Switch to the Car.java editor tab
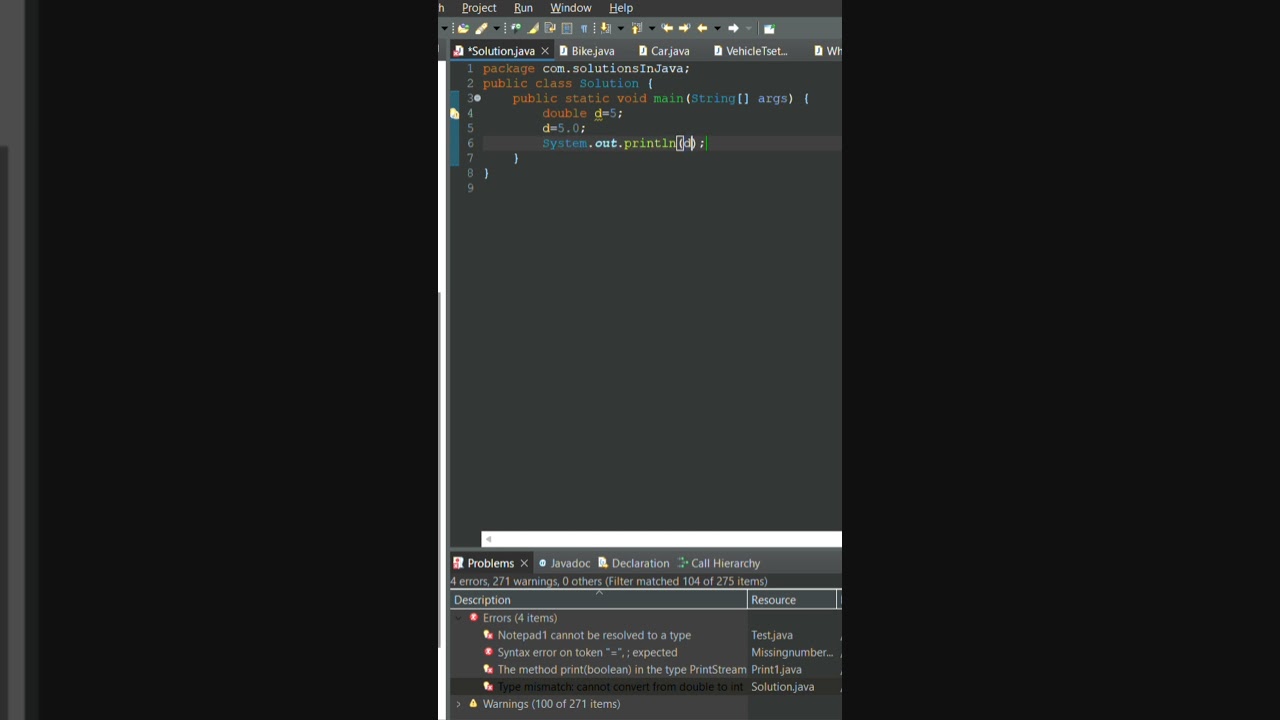 coord(670,51)
